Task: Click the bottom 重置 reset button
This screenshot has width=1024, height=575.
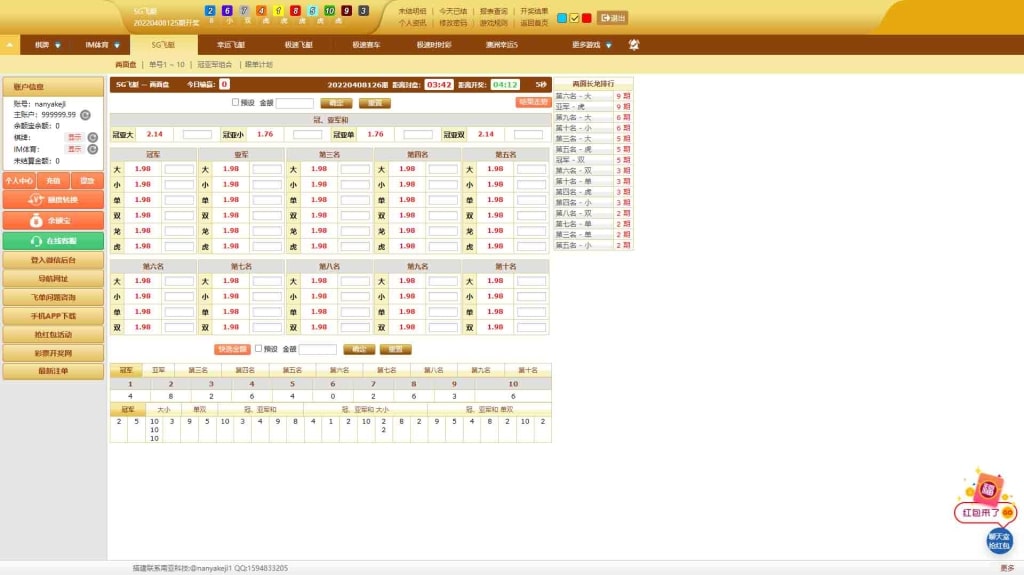Action: click(x=395, y=349)
